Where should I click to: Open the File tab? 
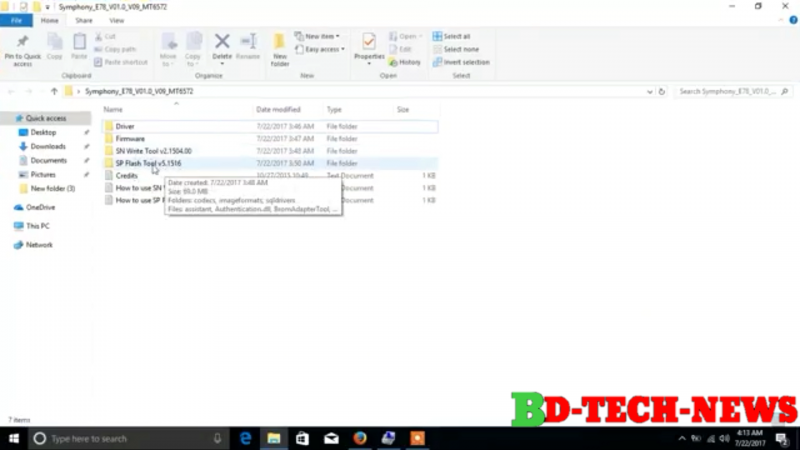(x=16, y=20)
